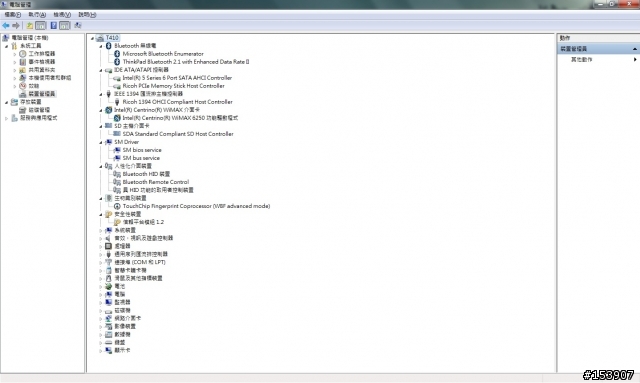Click the 智慧卡讀卡機 smart card reader icon

[x=109, y=270]
